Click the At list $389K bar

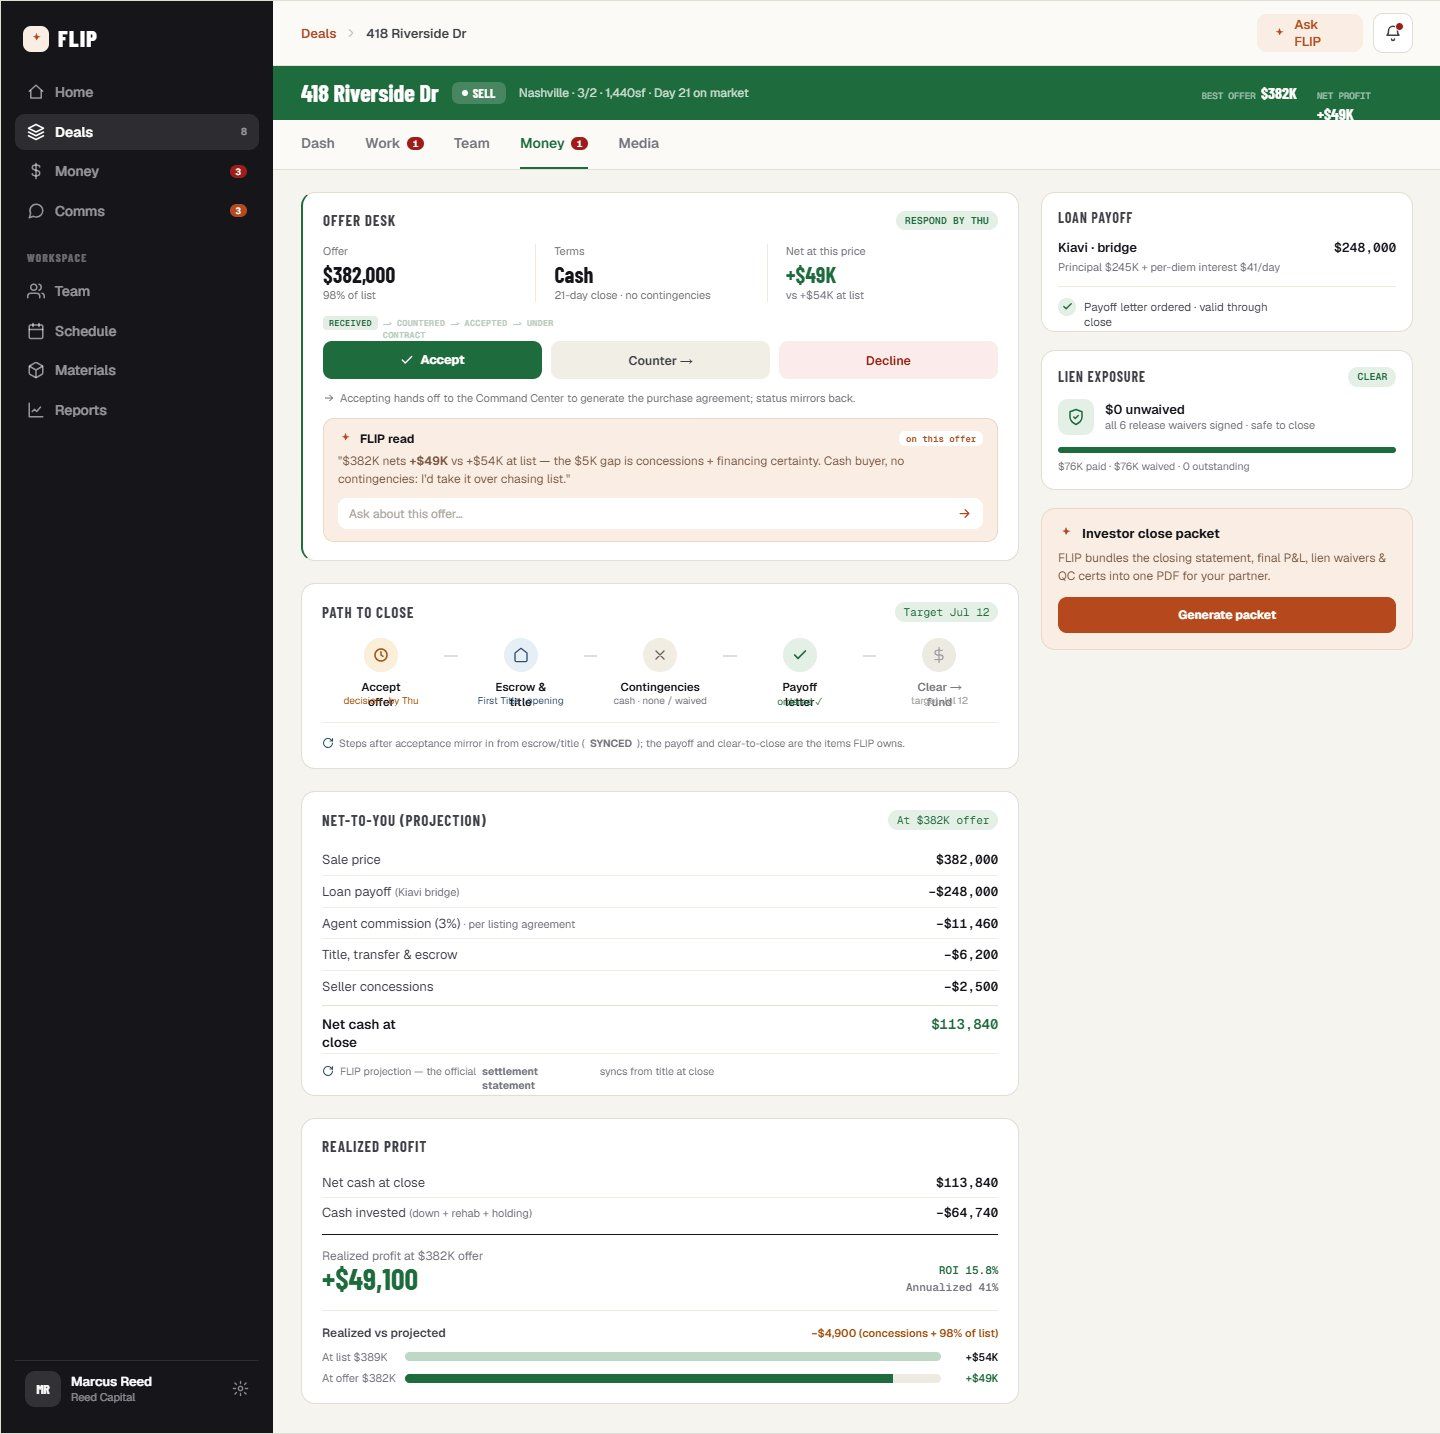click(x=673, y=1357)
